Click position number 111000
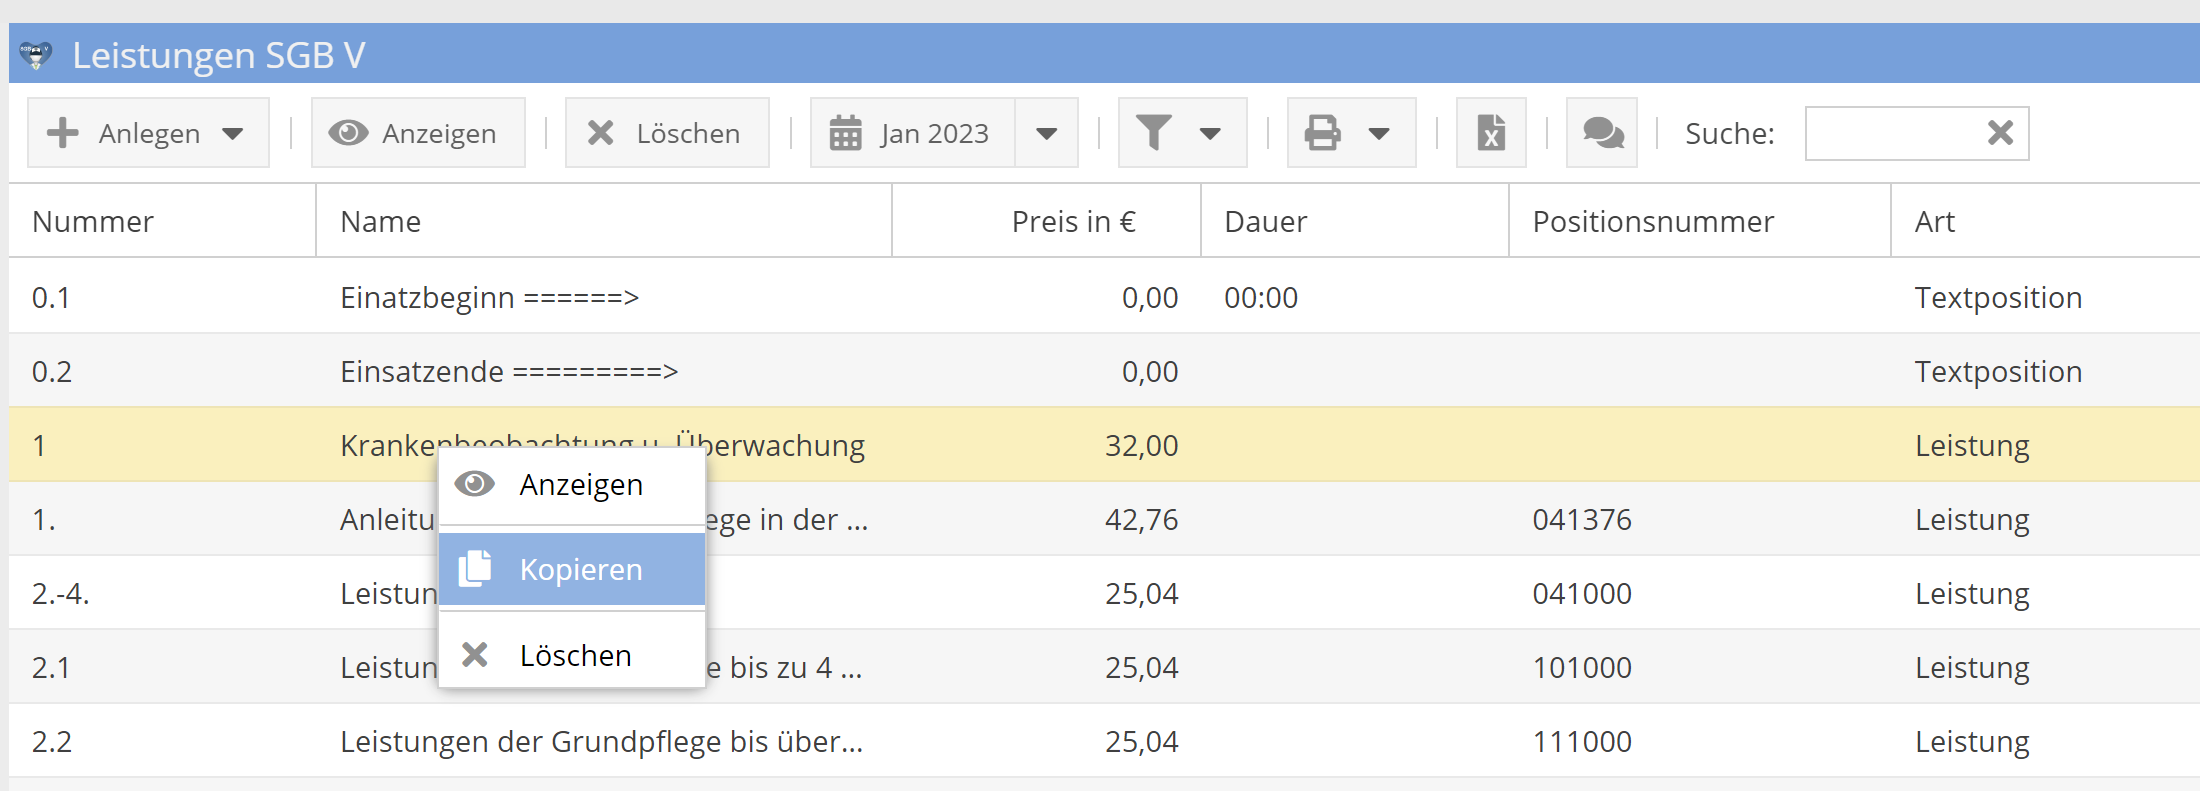The height and width of the screenshot is (791, 2200). [1582, 741]
